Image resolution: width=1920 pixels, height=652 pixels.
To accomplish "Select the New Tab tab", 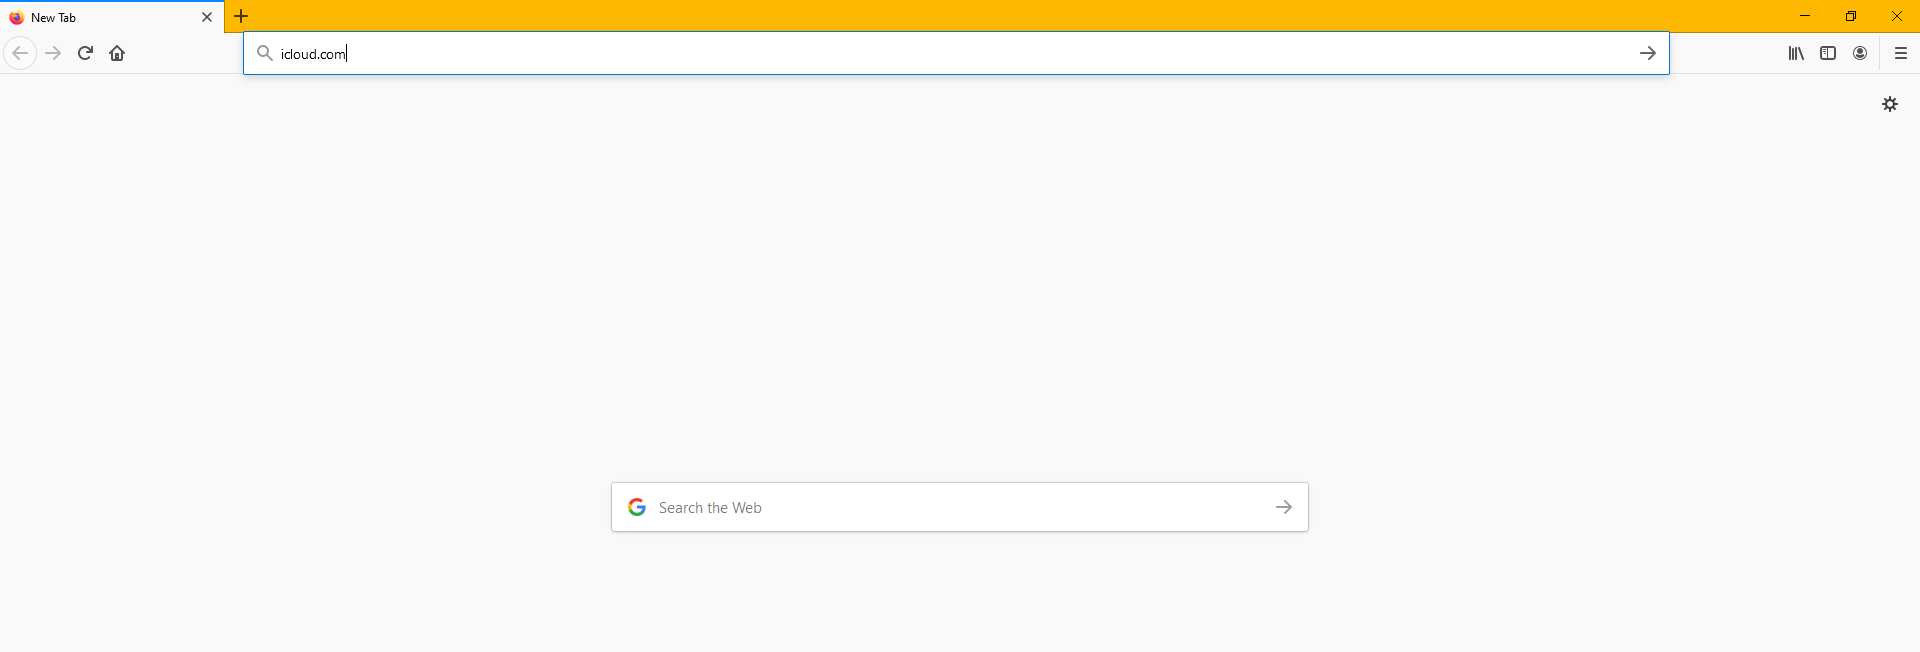I will (112, 17).
